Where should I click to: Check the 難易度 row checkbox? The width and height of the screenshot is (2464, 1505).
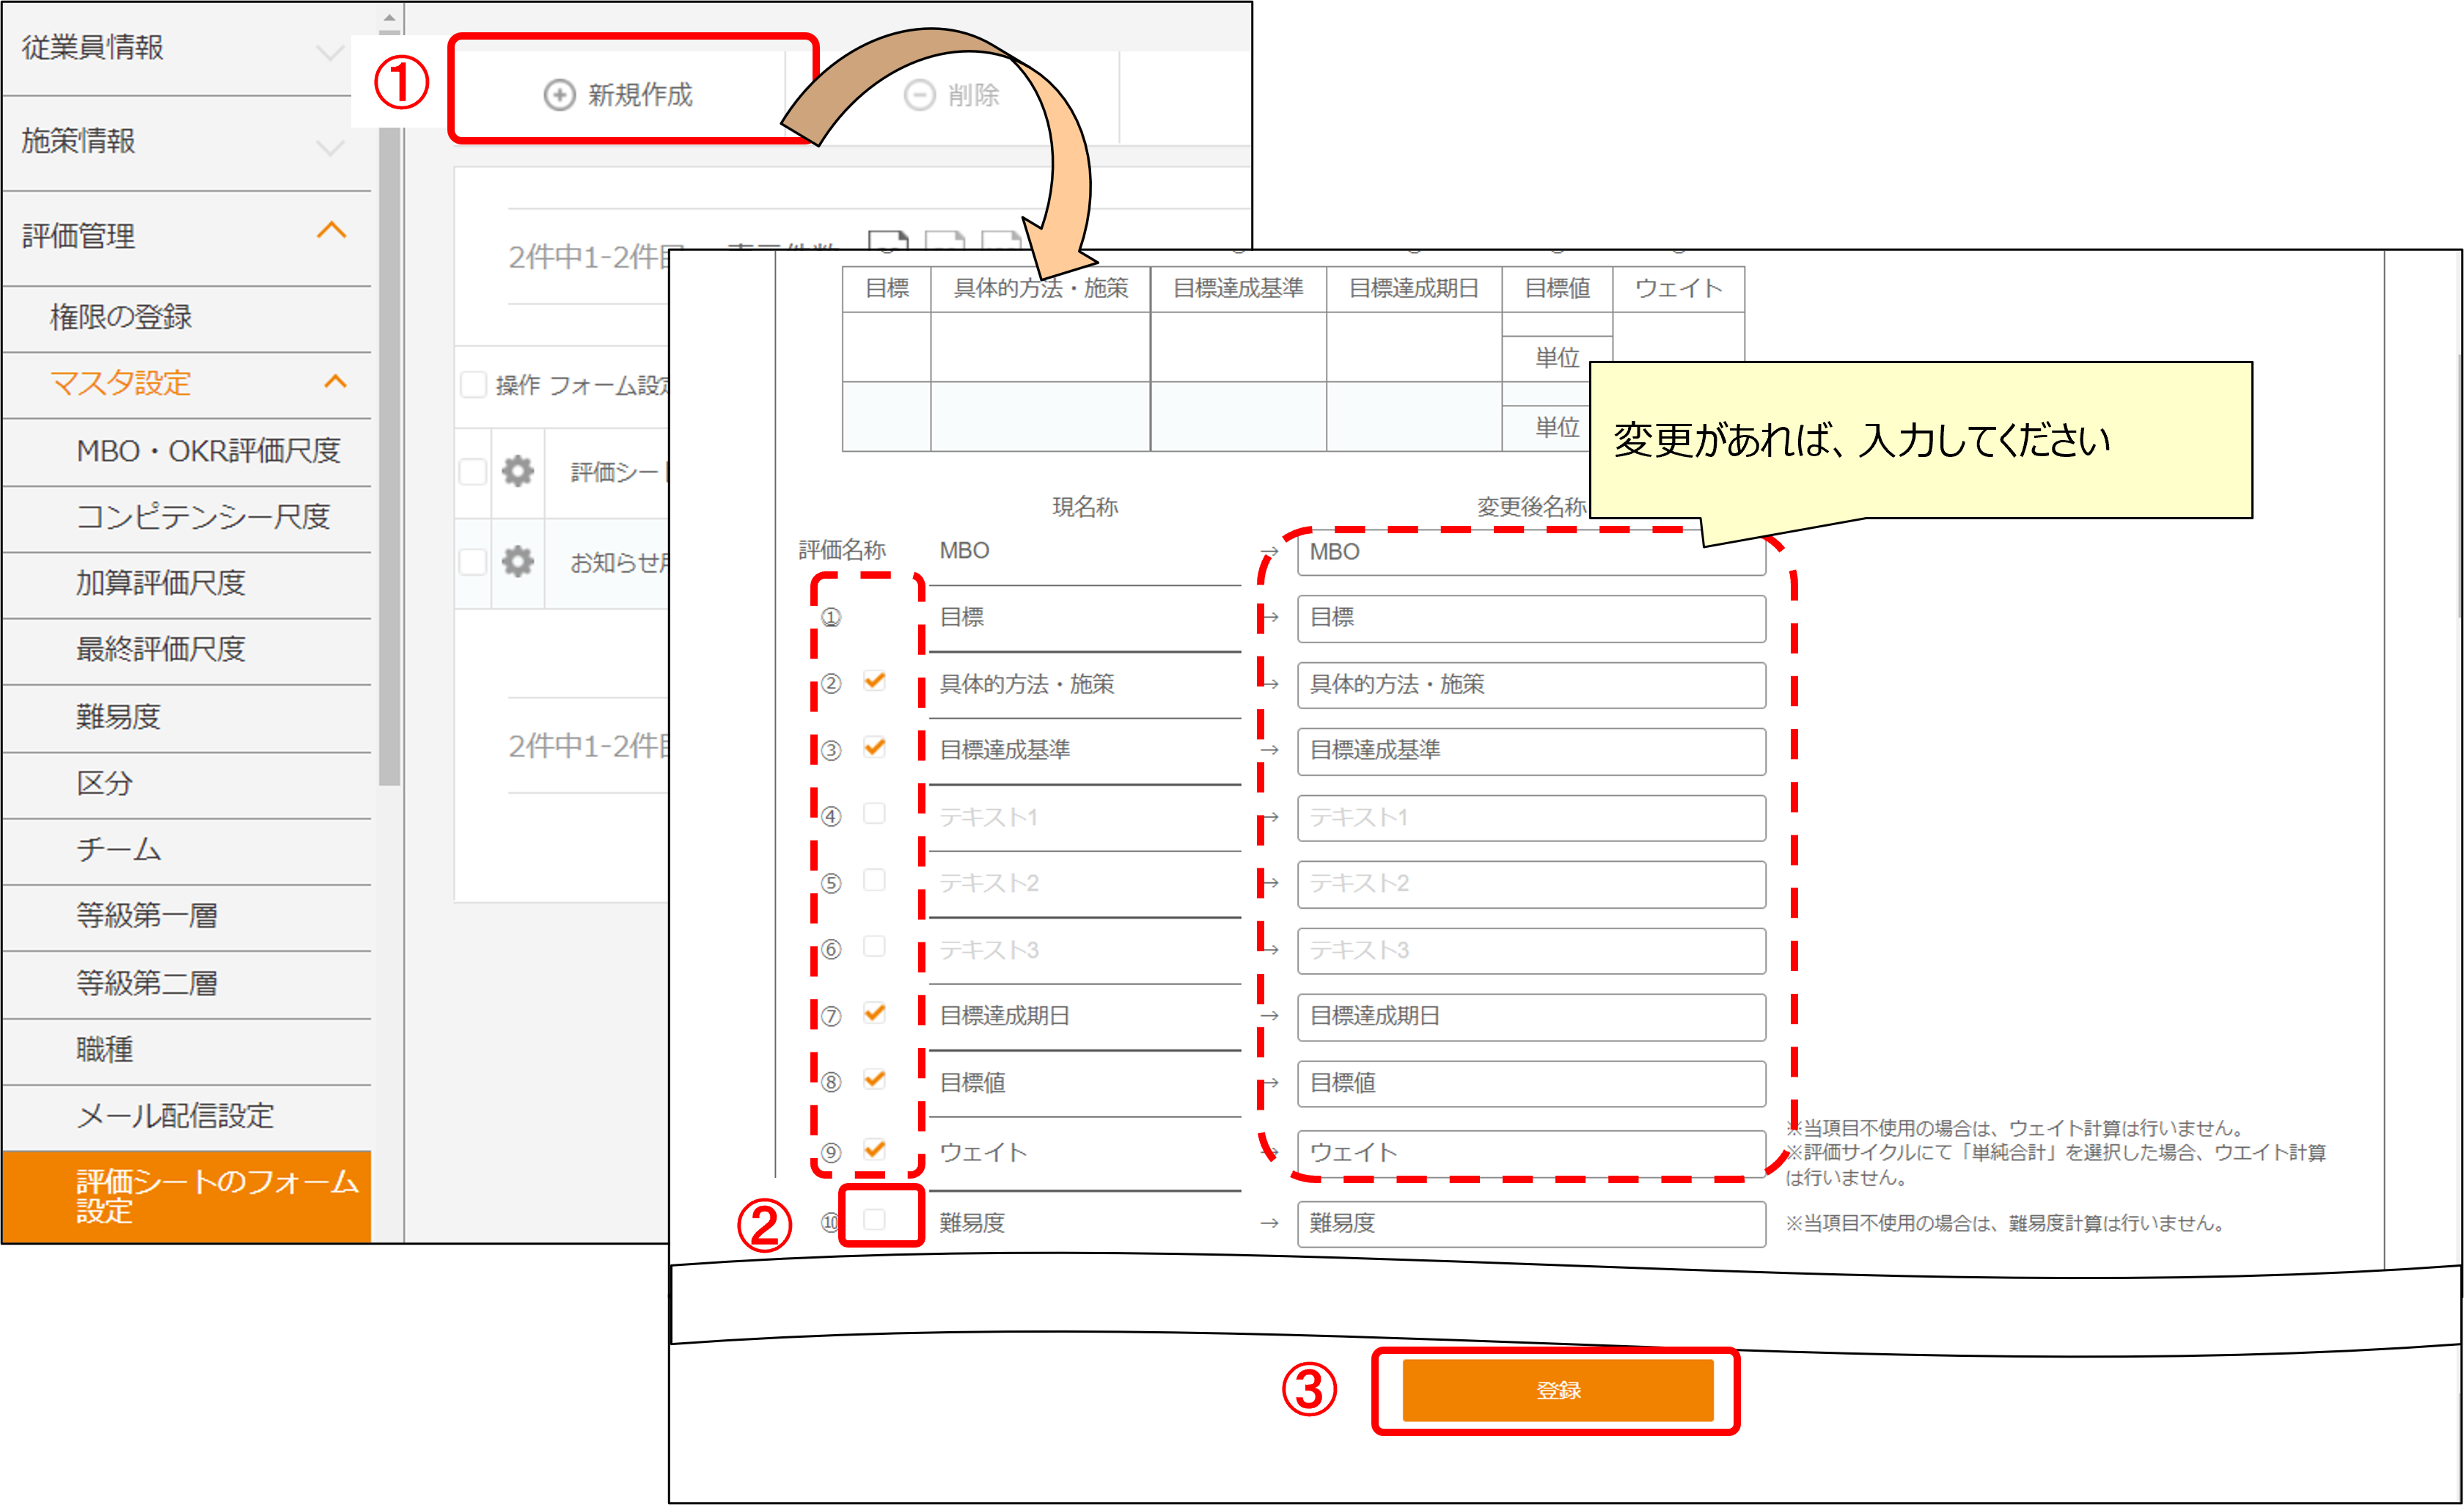click(x=874, y=1219)
